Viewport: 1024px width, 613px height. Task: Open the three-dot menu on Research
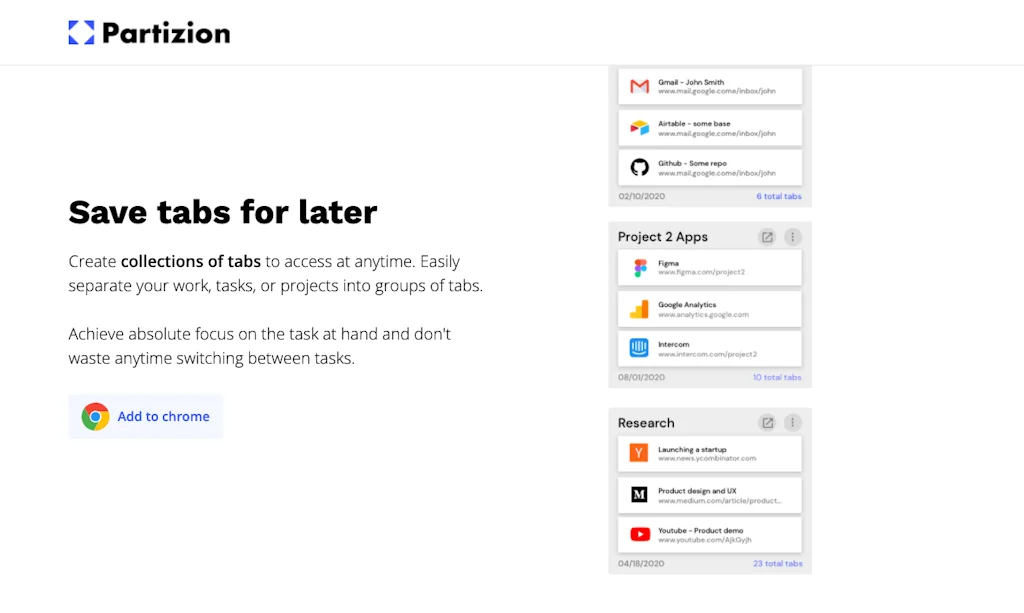(x=792, y=422)
